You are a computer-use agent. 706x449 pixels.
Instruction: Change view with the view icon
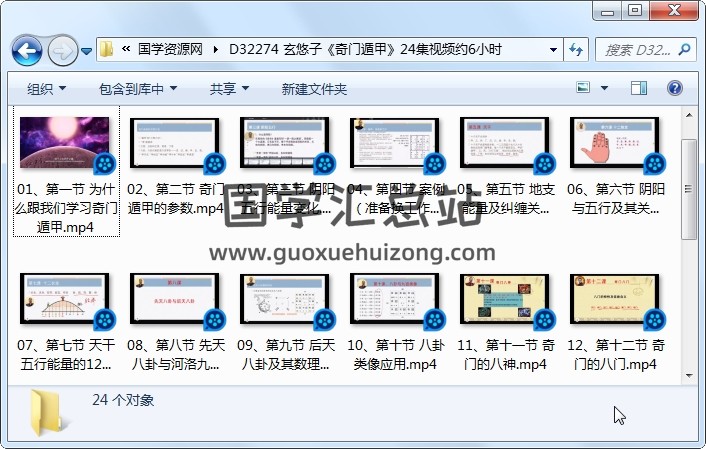583,87
